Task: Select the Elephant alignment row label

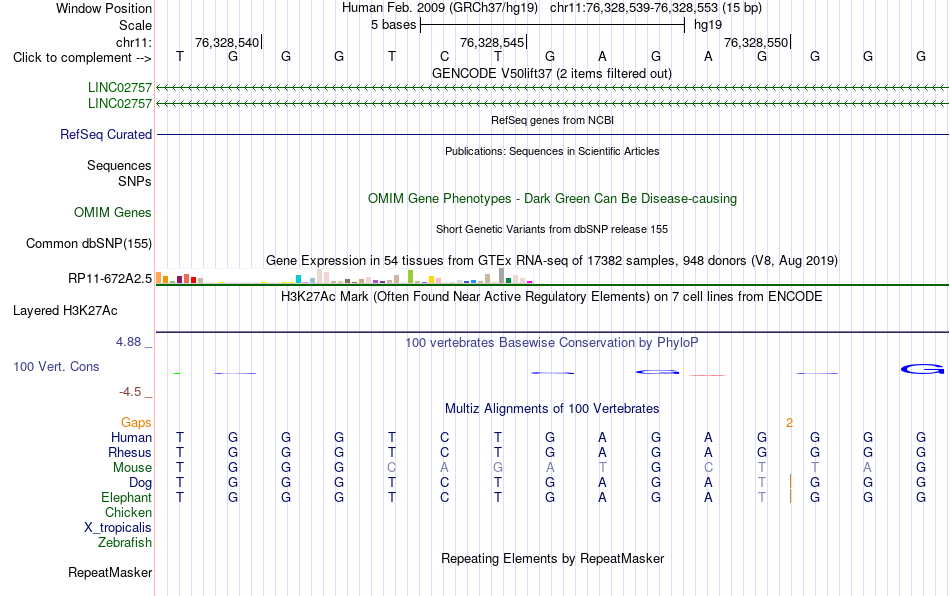Action: (127, 497)
